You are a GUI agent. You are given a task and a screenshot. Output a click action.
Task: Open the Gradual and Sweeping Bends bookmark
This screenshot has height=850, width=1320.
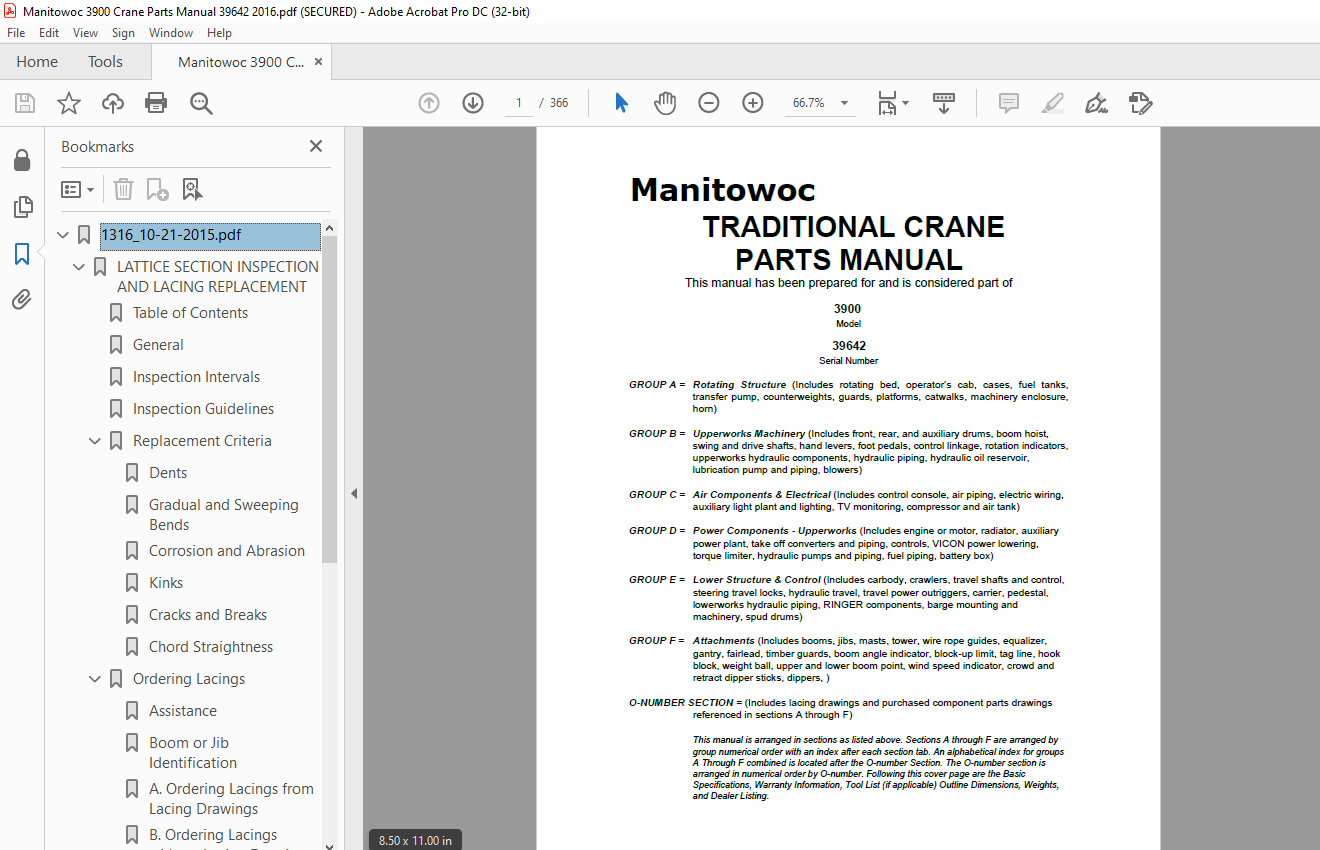(224, 515)
